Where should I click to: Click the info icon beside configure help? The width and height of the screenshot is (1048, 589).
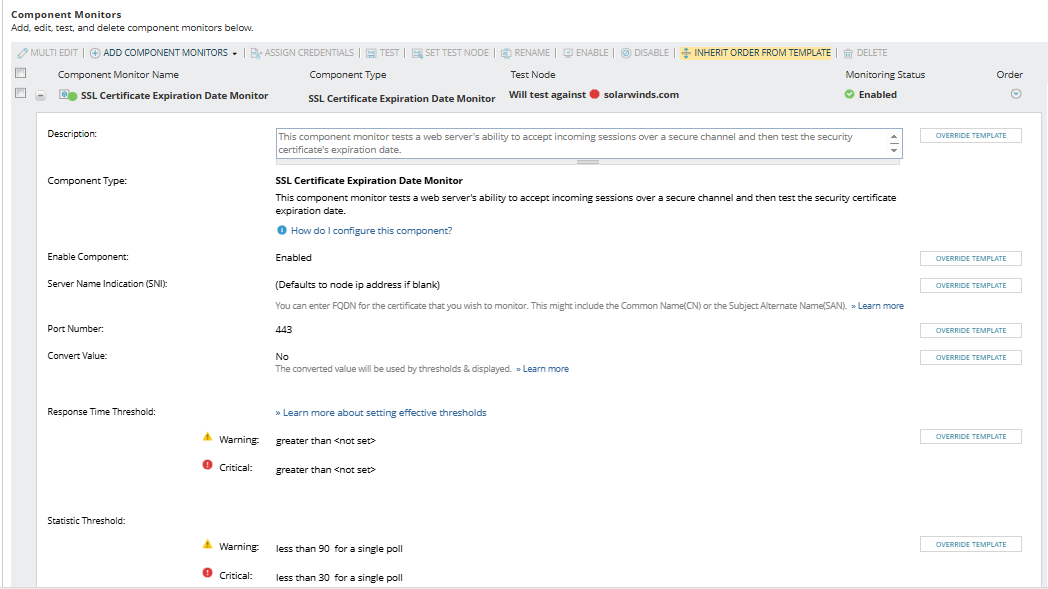[x=282, y=231]
